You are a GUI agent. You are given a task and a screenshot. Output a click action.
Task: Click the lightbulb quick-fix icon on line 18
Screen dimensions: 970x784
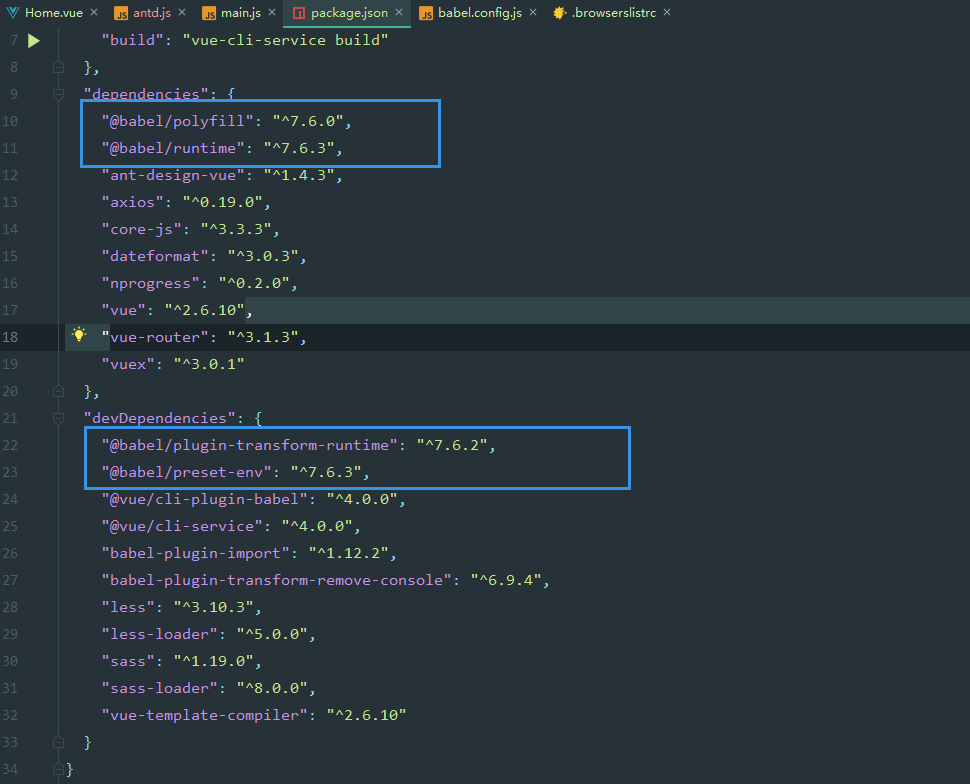point(79,335)
